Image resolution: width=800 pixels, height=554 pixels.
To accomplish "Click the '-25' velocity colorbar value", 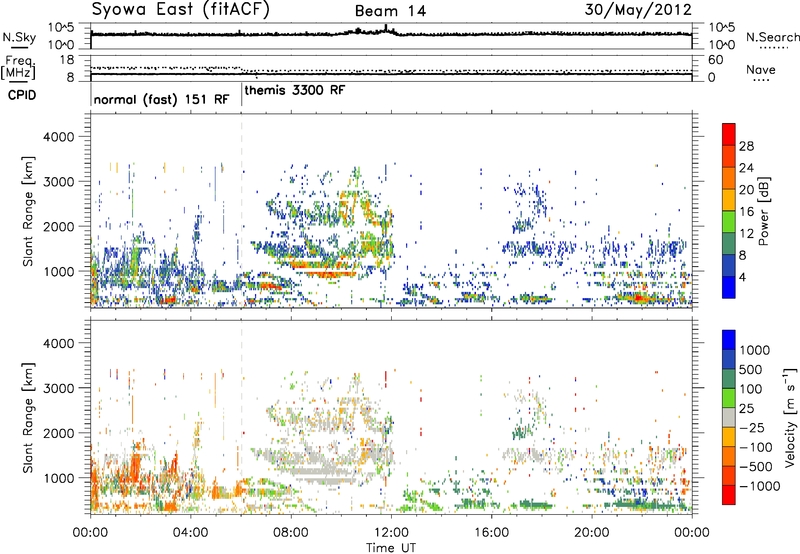I will point(752,427).
